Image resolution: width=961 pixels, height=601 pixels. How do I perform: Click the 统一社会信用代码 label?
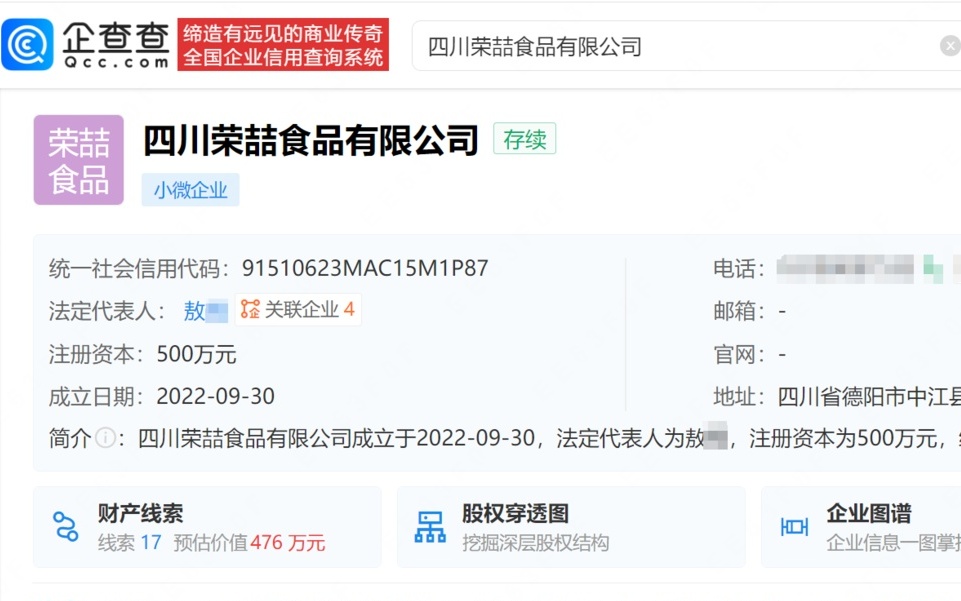pyautogui.click(x=139, y=268)
